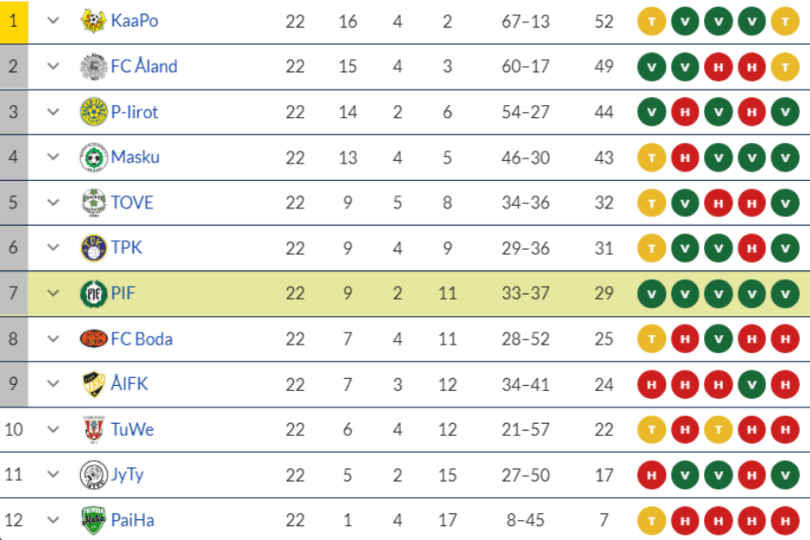Screen dimensions: 810x540
Task: Click position number 1 cell
Action: pos(14,21)
